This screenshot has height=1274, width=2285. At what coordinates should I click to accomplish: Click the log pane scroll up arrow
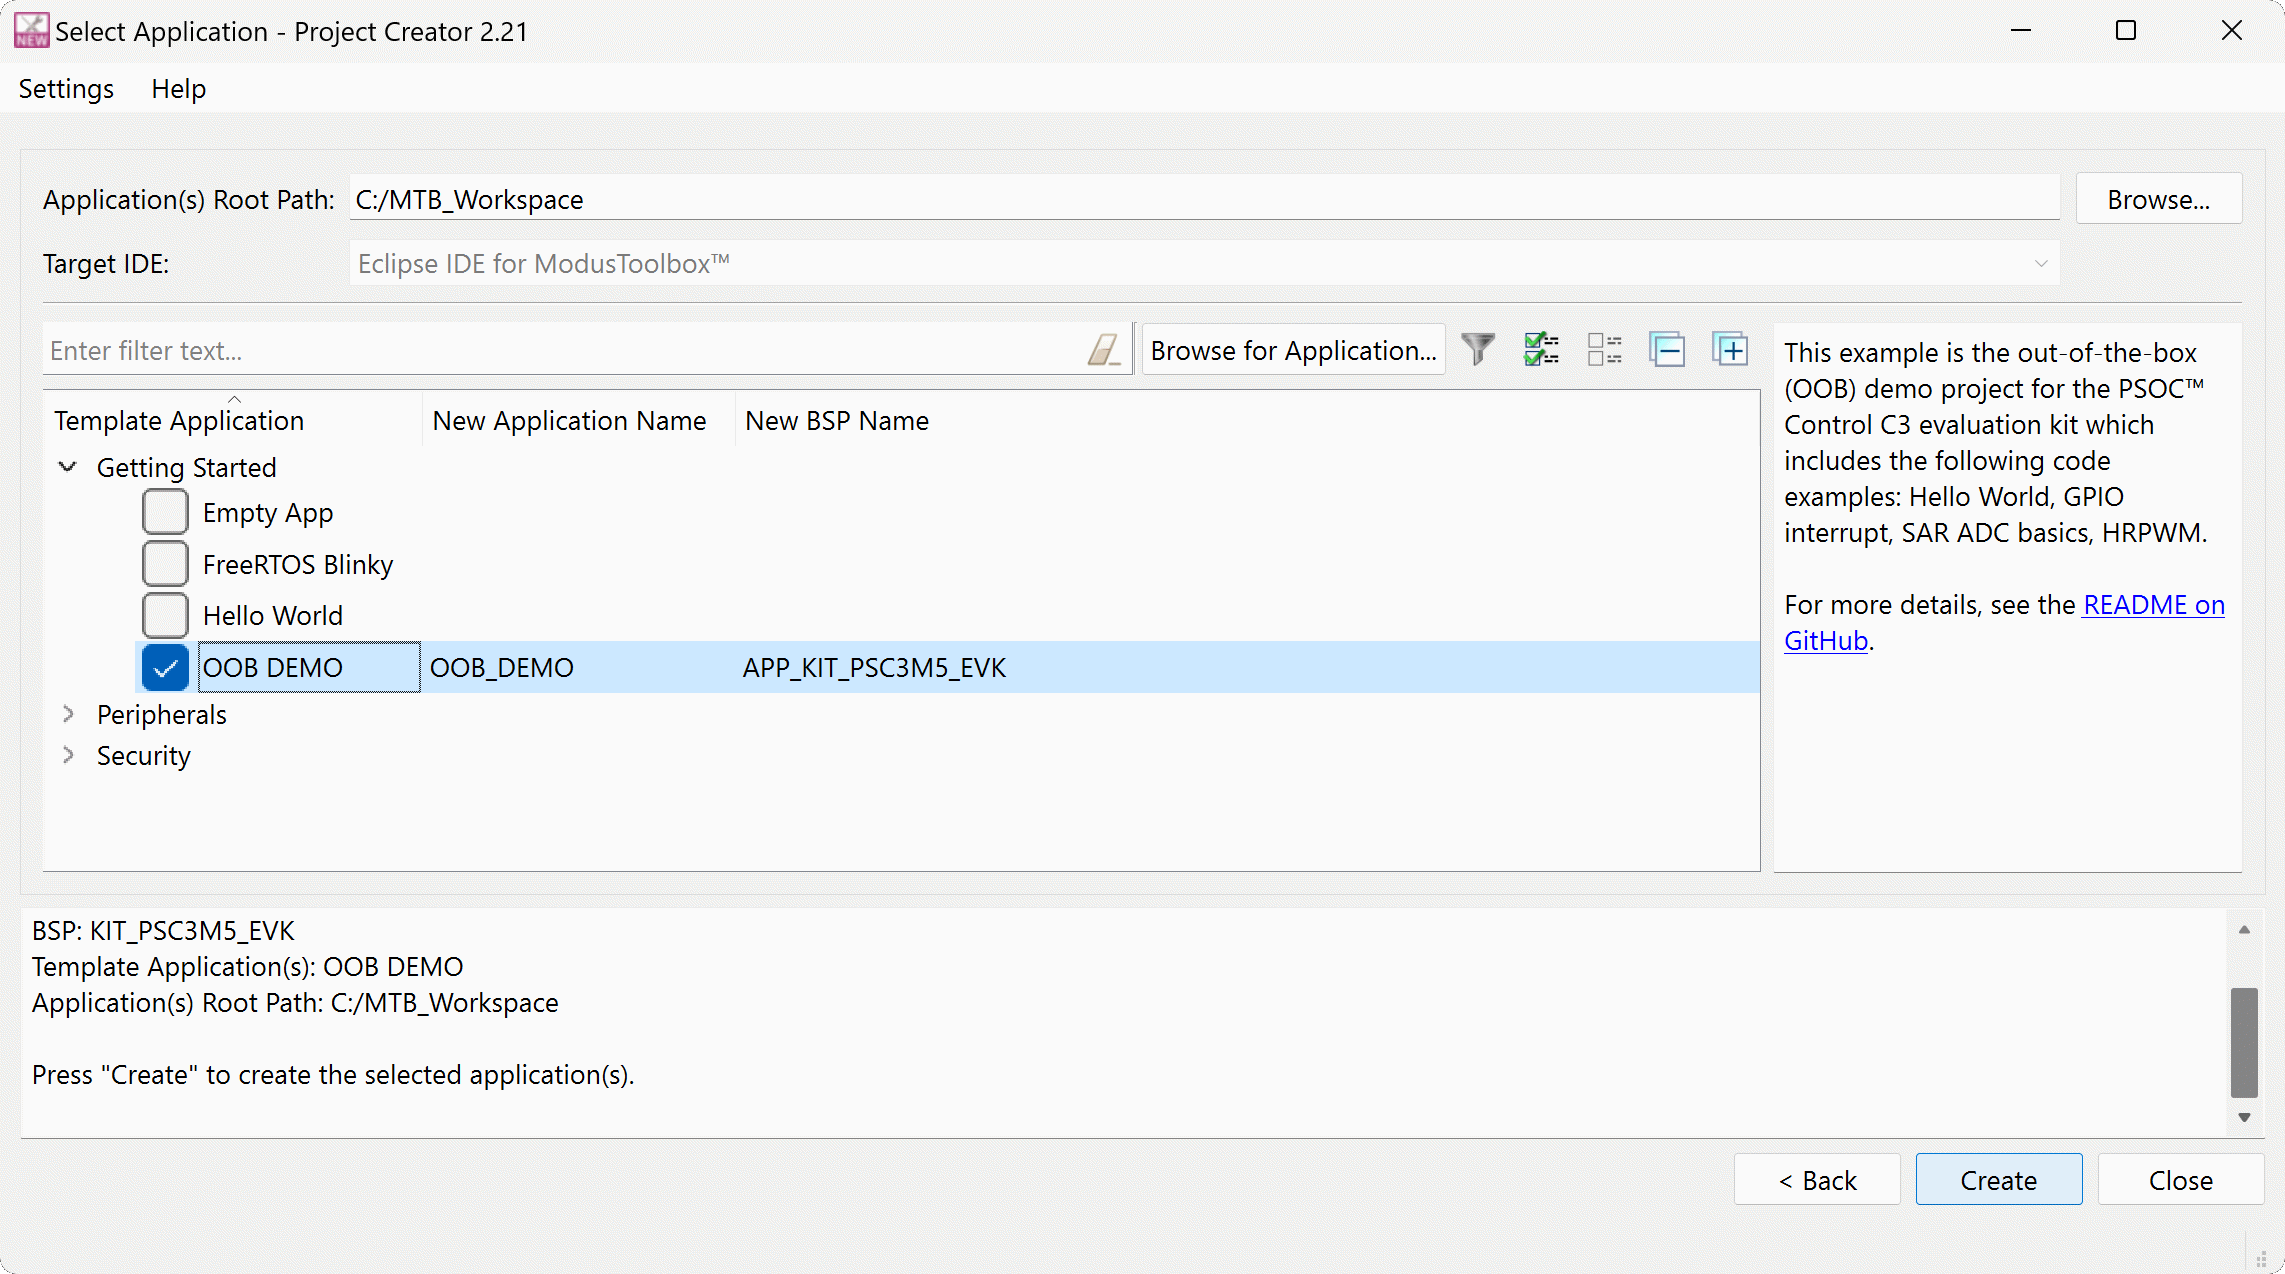[x=2244, y=929]
